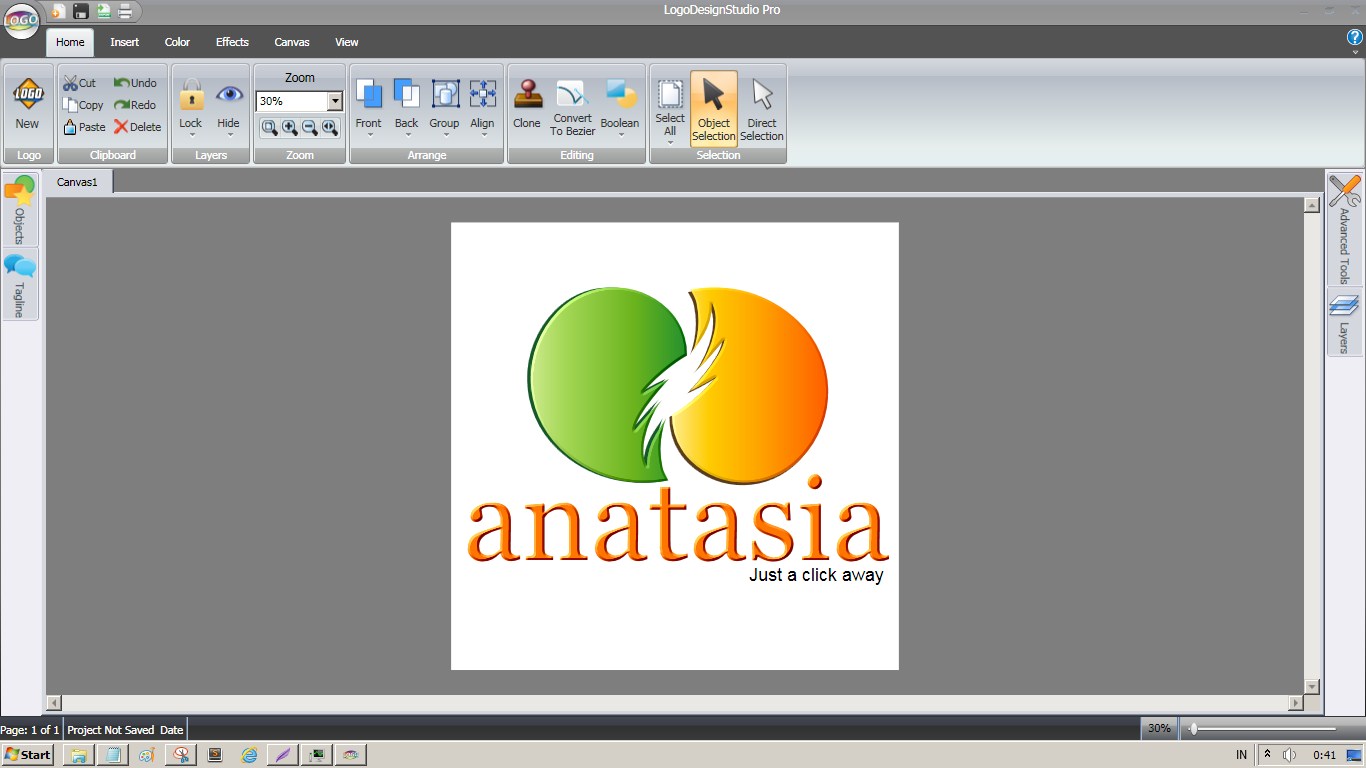
Task: Switch to the Effects ribbon tab
Action: click(x=232, y=42)
